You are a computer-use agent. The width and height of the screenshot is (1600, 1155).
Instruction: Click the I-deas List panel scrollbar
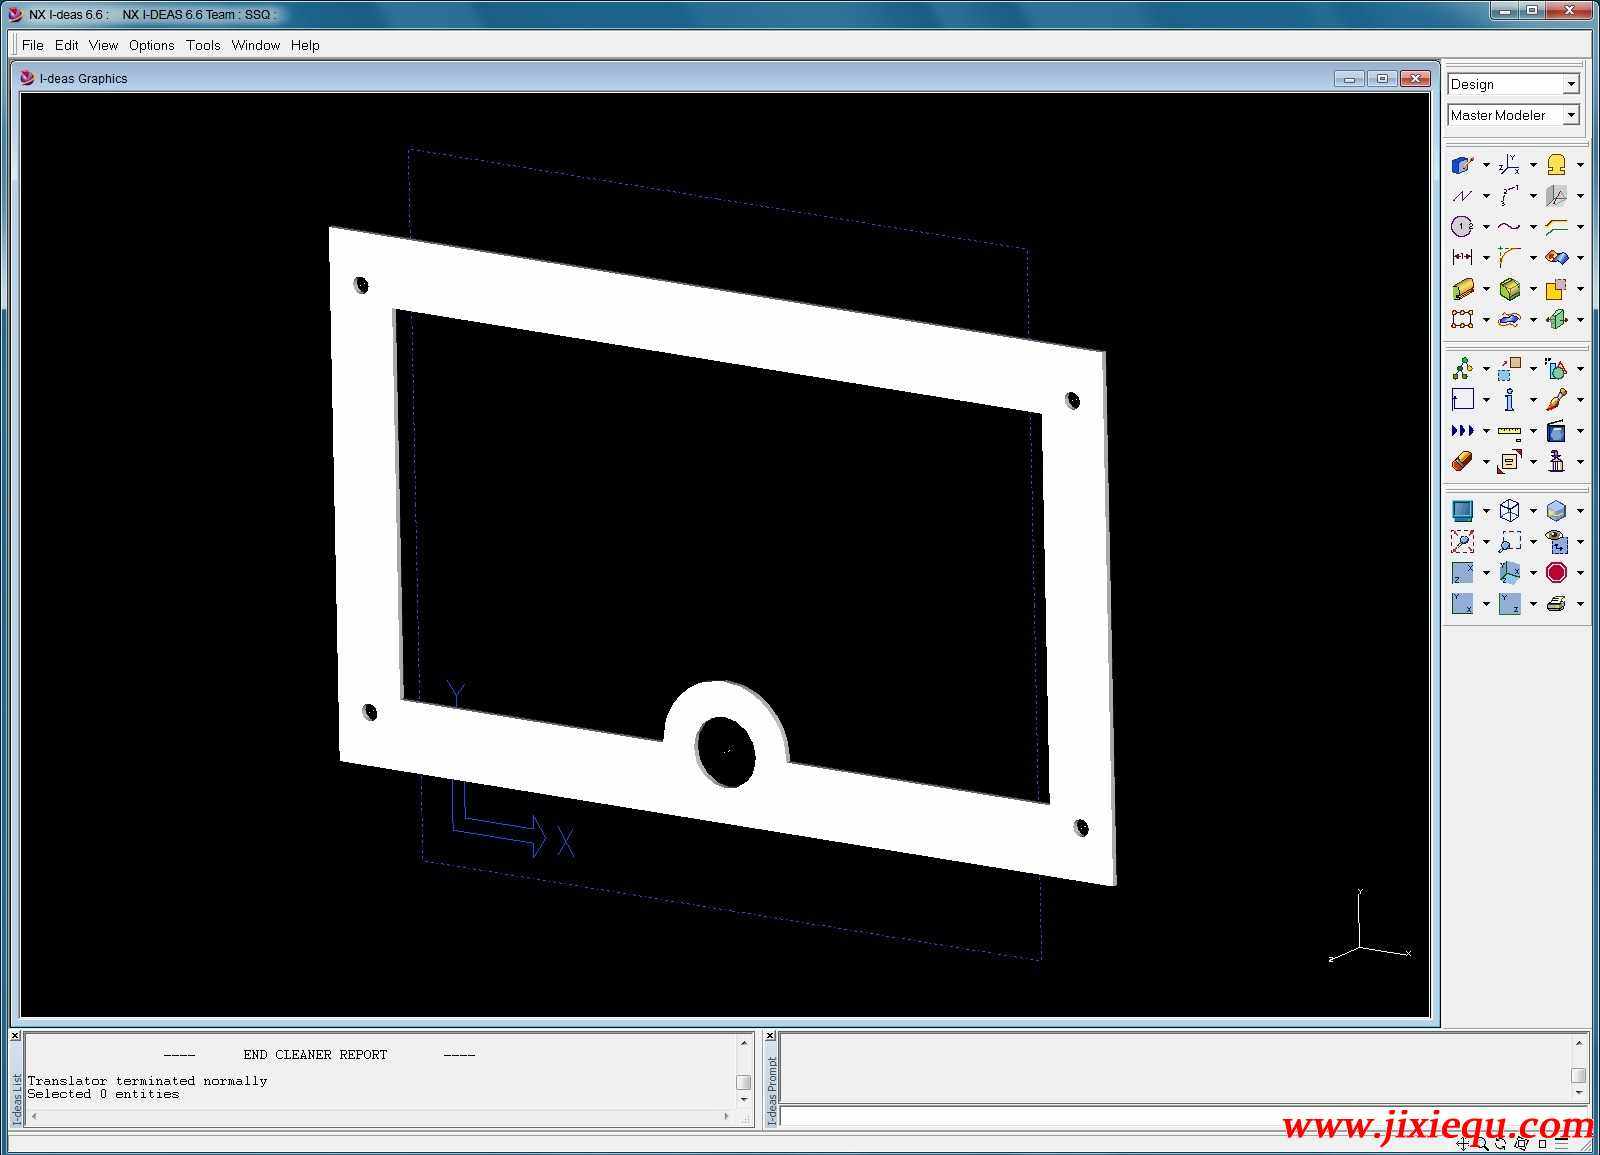745,1081
